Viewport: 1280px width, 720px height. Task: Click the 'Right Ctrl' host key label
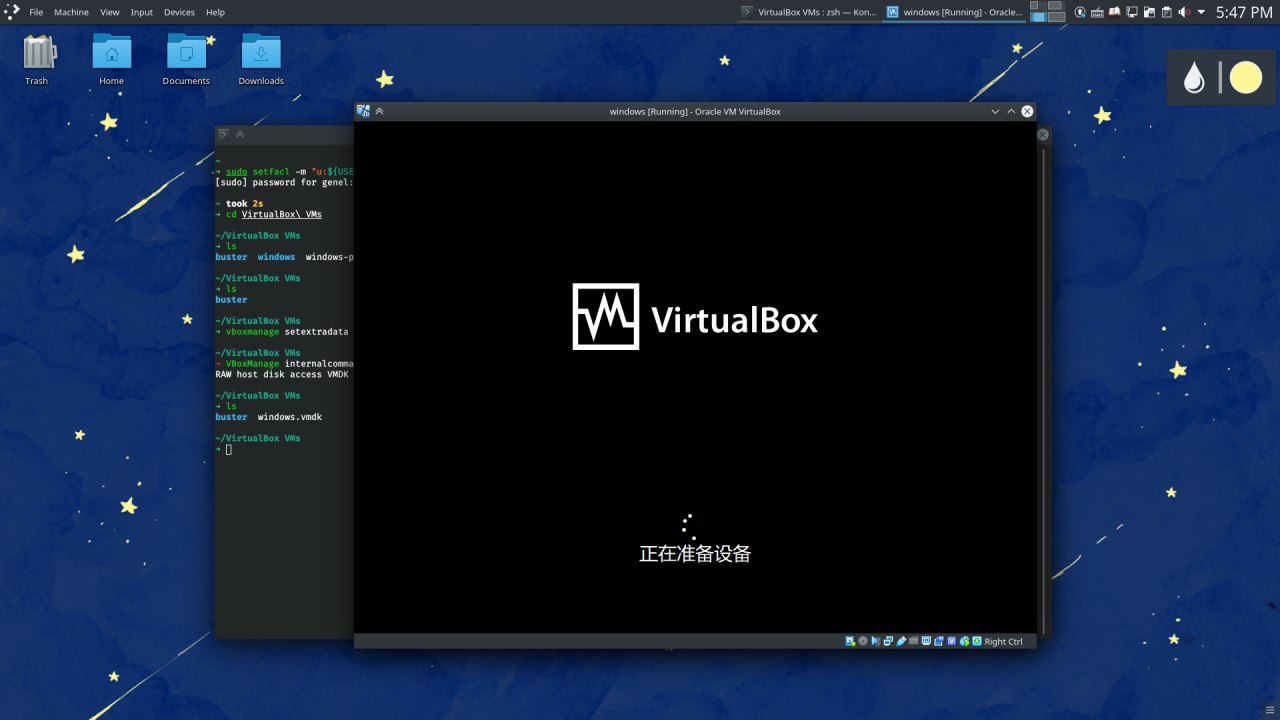[x=1003, y=642]
